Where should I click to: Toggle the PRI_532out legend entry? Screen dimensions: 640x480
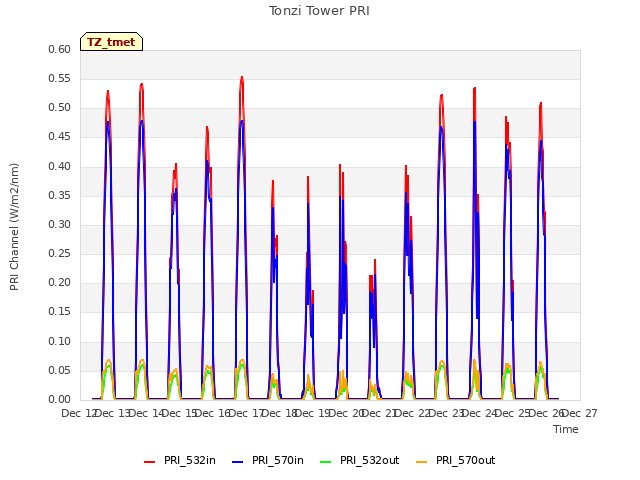tap(359, 460)
